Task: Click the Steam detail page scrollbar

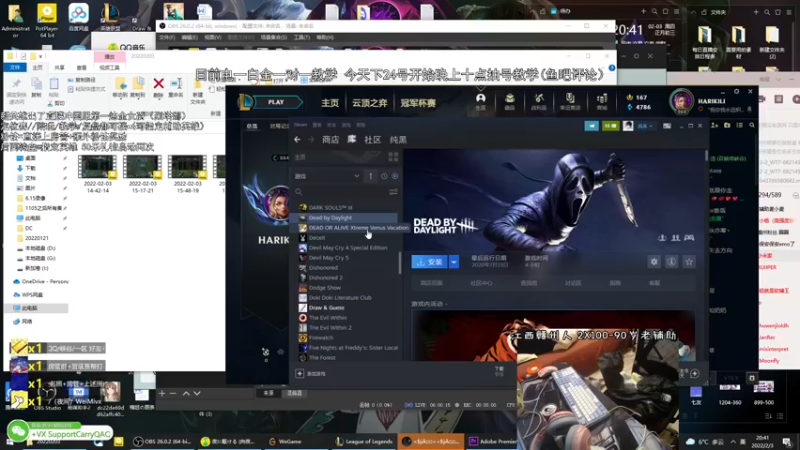Action: (x=707, y=156)
